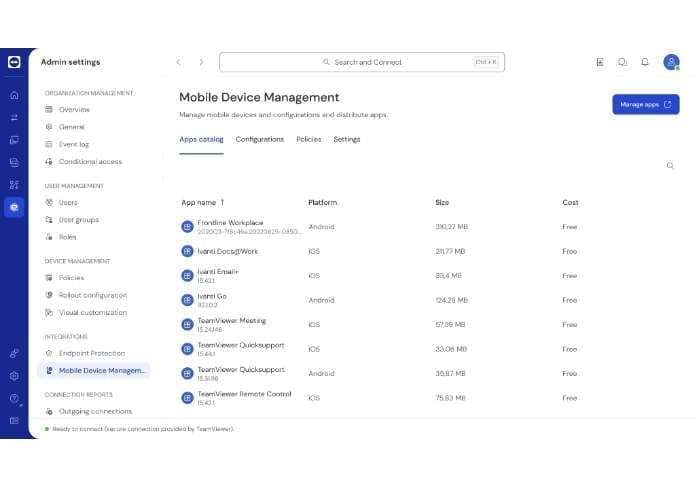696x487 pixels.
Task: Open the Settings tab
Action: click(347, 139)
